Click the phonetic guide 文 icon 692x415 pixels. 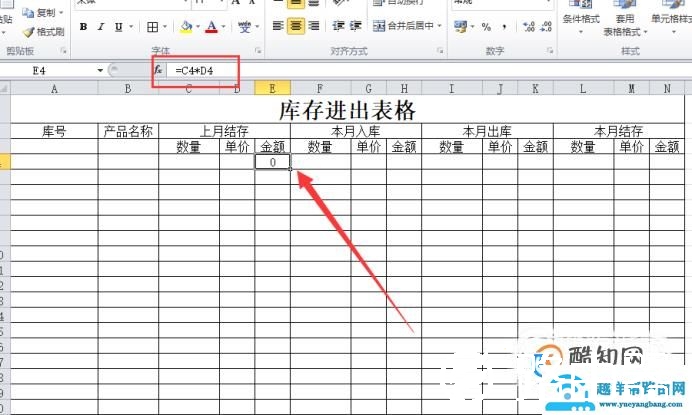(x=244, y=26)
